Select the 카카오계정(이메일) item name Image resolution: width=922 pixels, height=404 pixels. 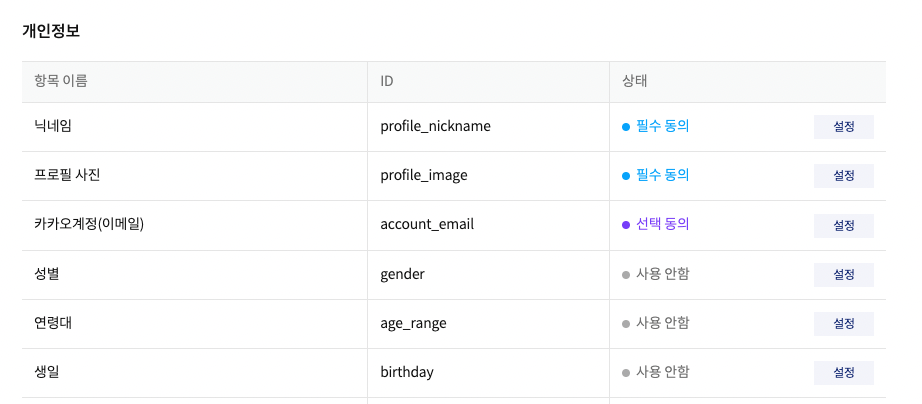click(x=89, y=224)
